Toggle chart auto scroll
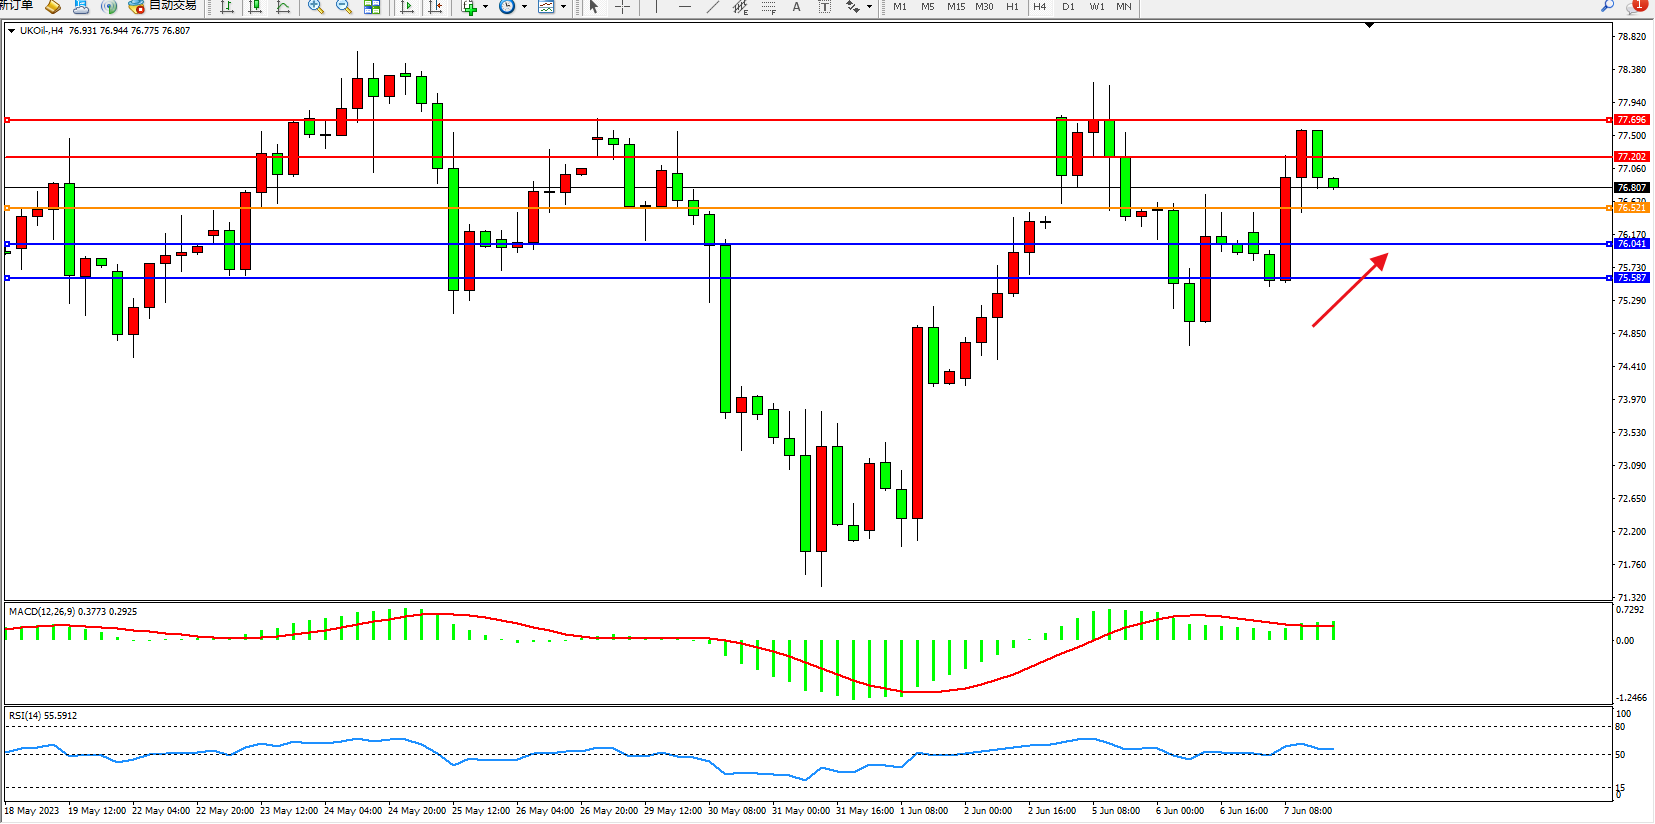The width and height of the screenshot is (1655, 824). [x=407, y=7]
